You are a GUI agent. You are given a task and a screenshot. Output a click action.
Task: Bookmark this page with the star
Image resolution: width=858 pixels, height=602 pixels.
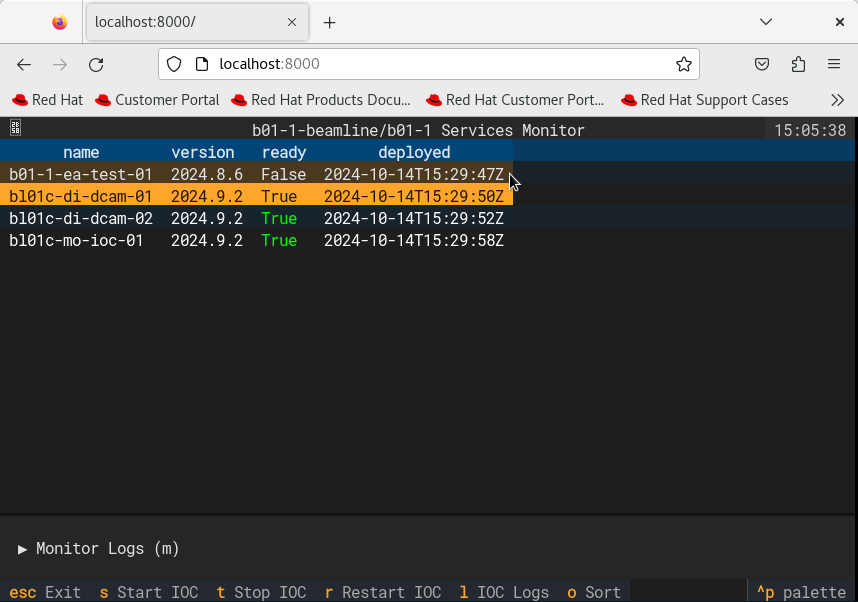click(x=683, y=64)
